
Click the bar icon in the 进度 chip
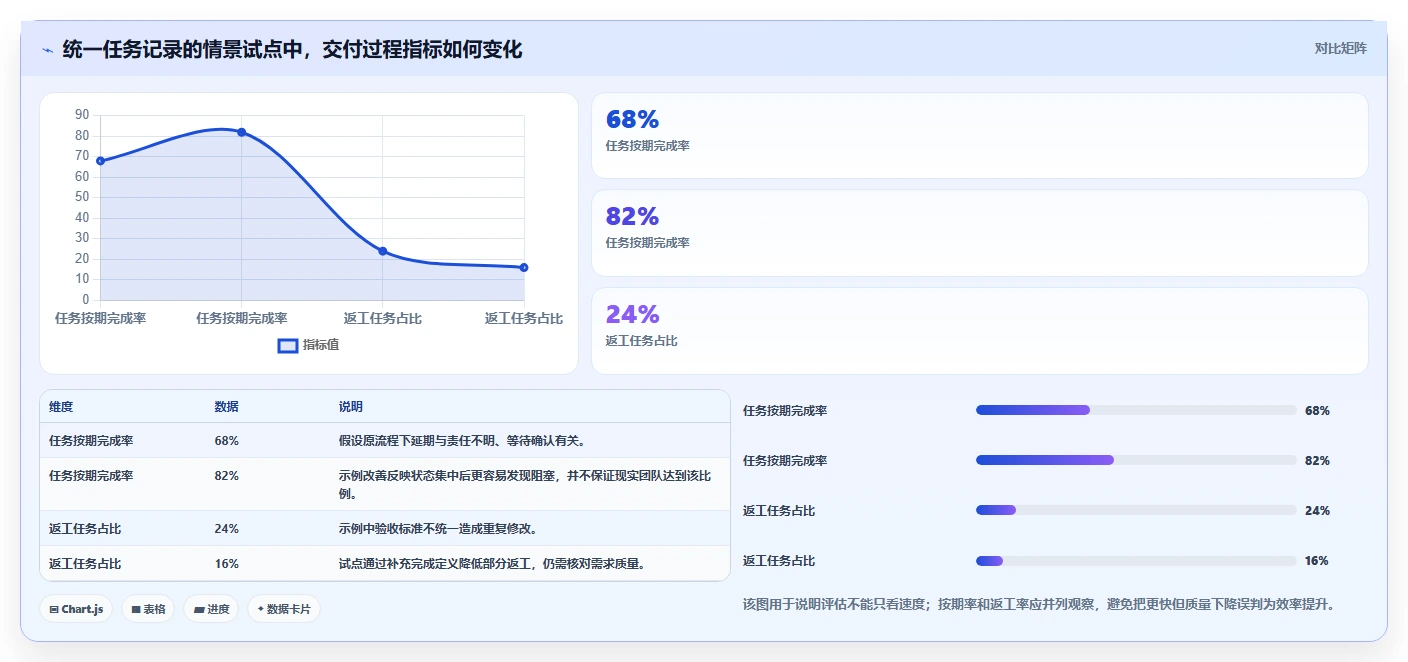pyautogui.click(x=198, y=609)
